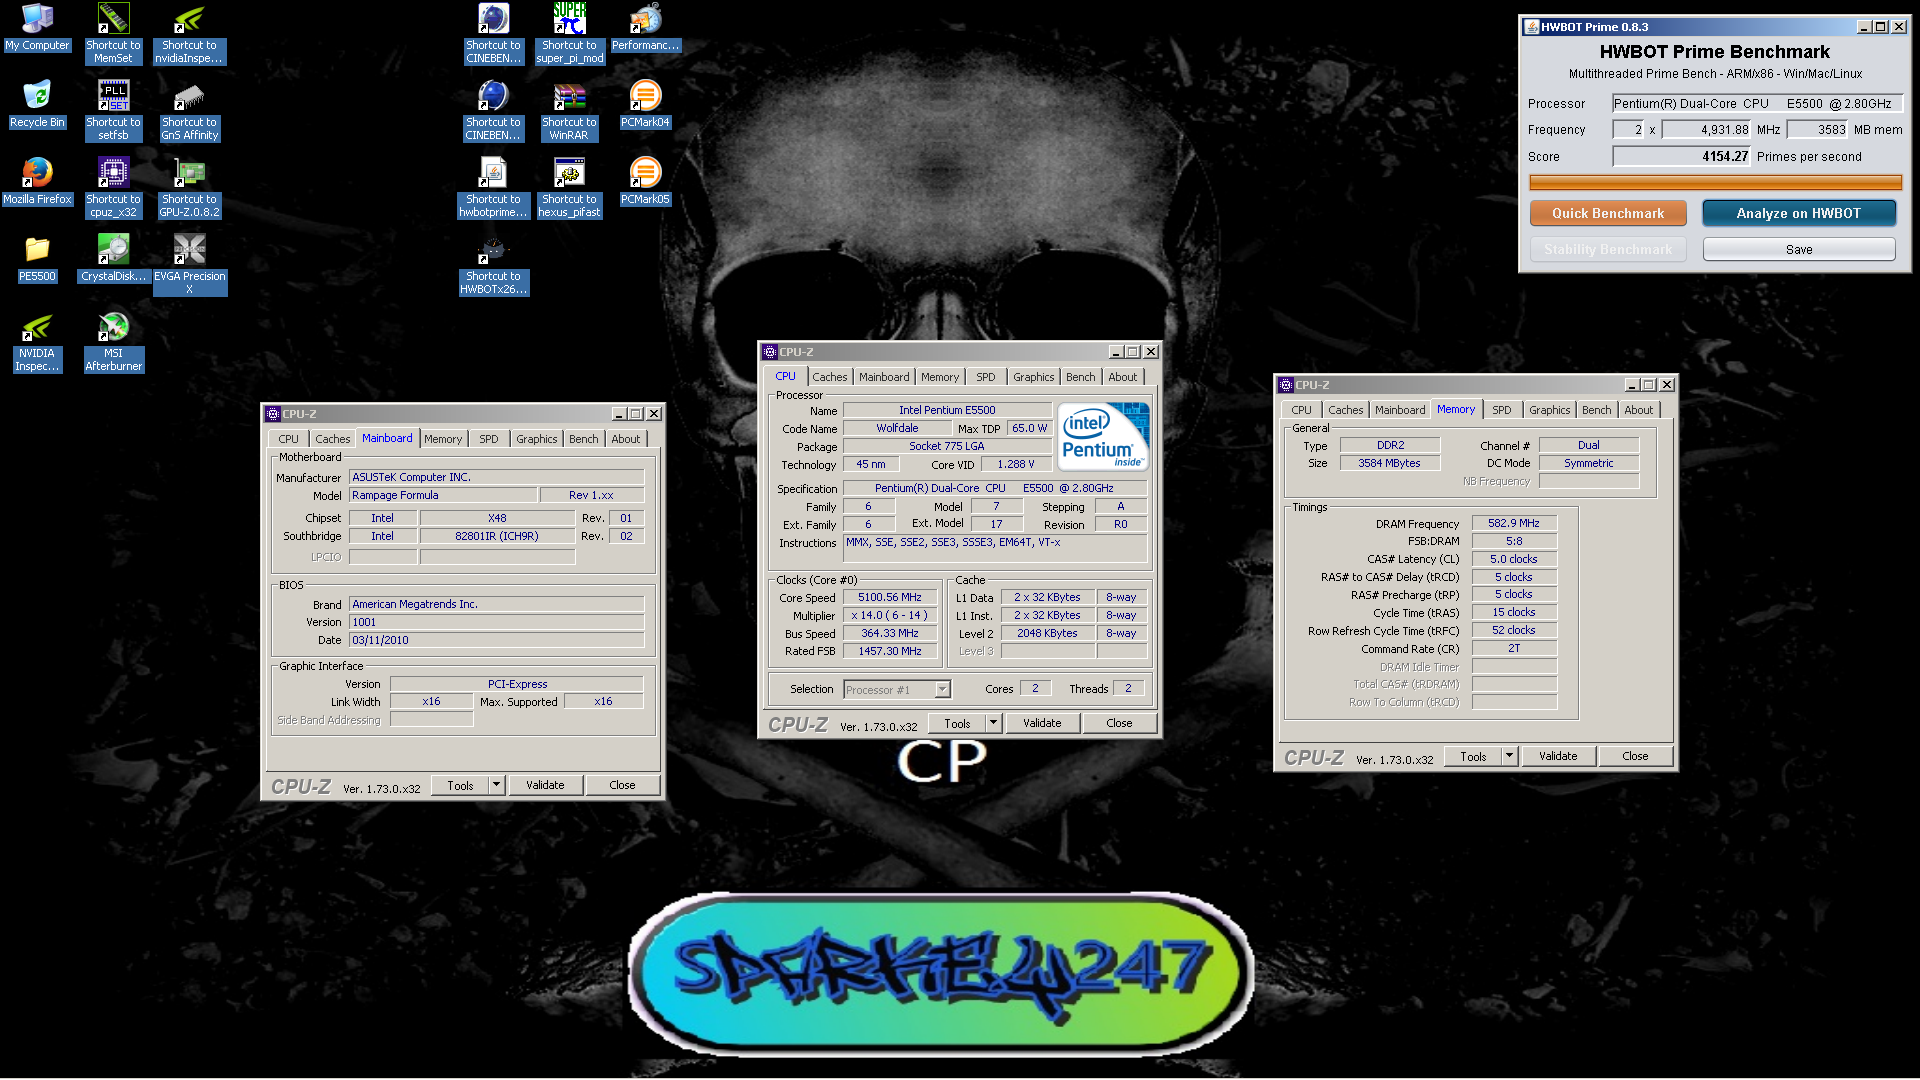The image size is (1920, 1080).
Task: Launch PCMark04 desktop icon
Action: coord(645,105)
